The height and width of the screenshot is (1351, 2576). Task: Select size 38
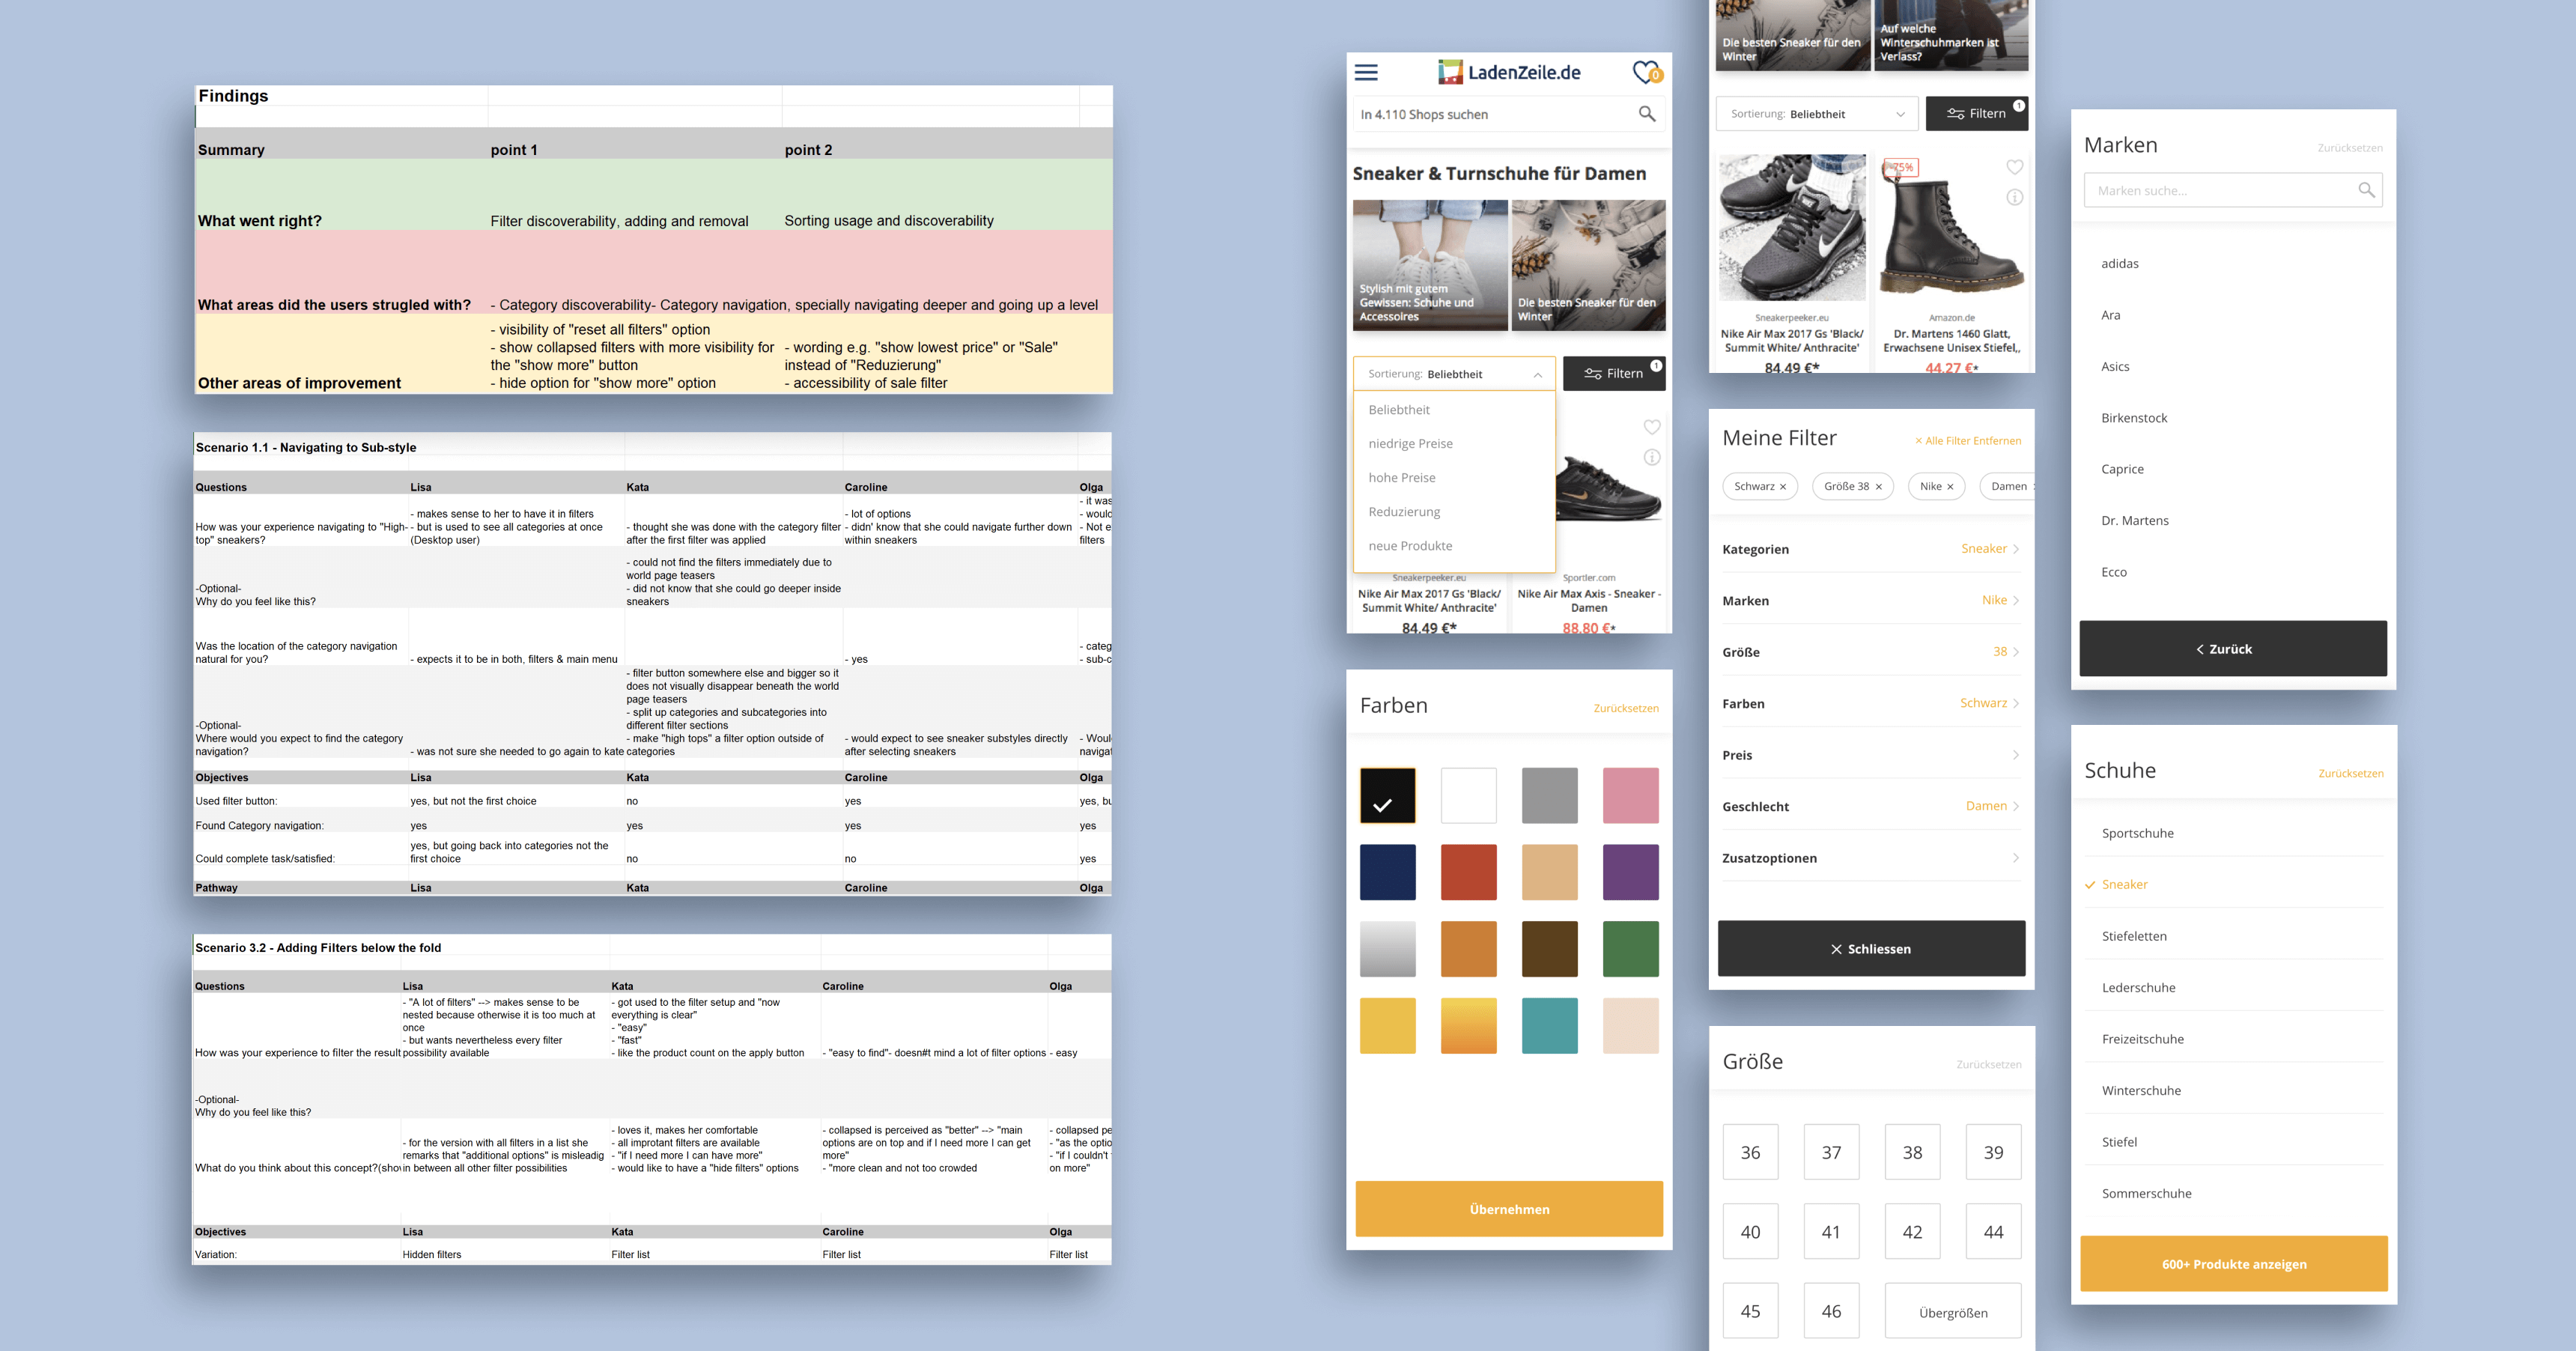click(1912, 1152)
